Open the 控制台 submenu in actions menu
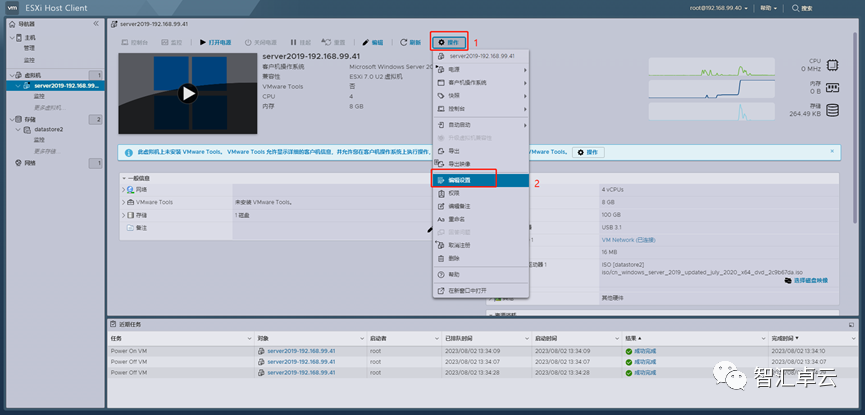The height and width of the screenshot is (415, 865). pos(480,109)
